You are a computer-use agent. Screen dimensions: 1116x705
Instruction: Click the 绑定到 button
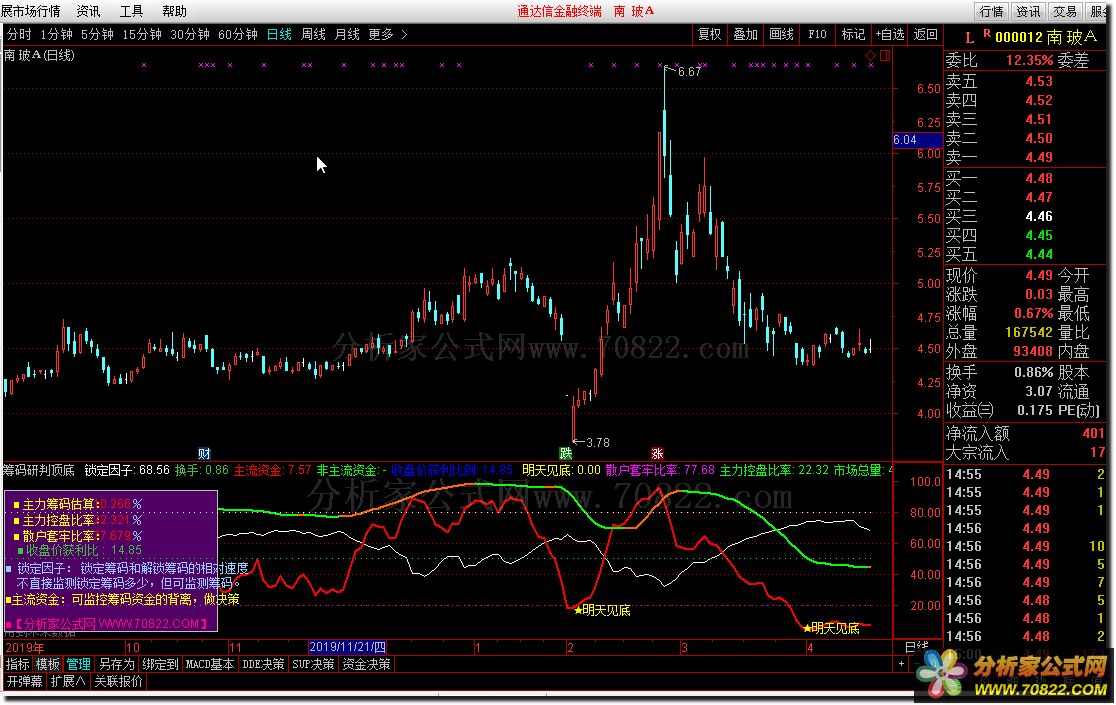[x=161, y=664]
